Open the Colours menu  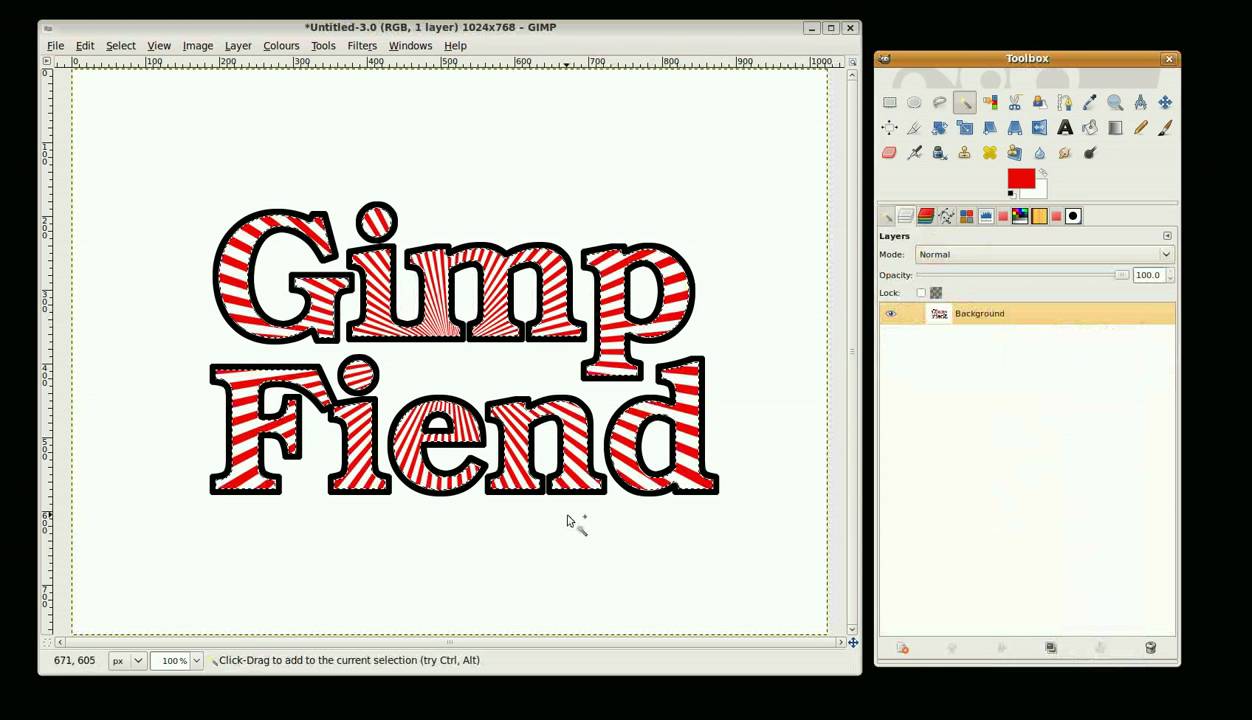(x=281, y=46)
